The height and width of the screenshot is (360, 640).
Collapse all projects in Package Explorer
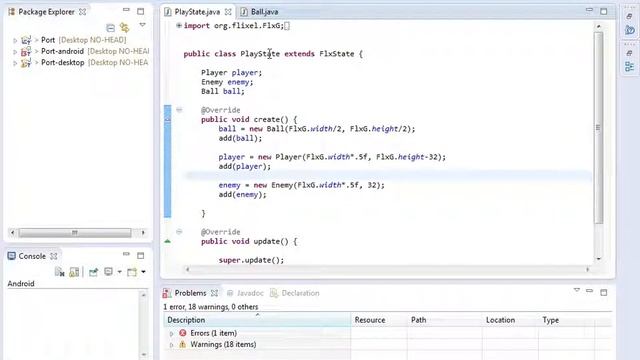[x=110, y=28]
